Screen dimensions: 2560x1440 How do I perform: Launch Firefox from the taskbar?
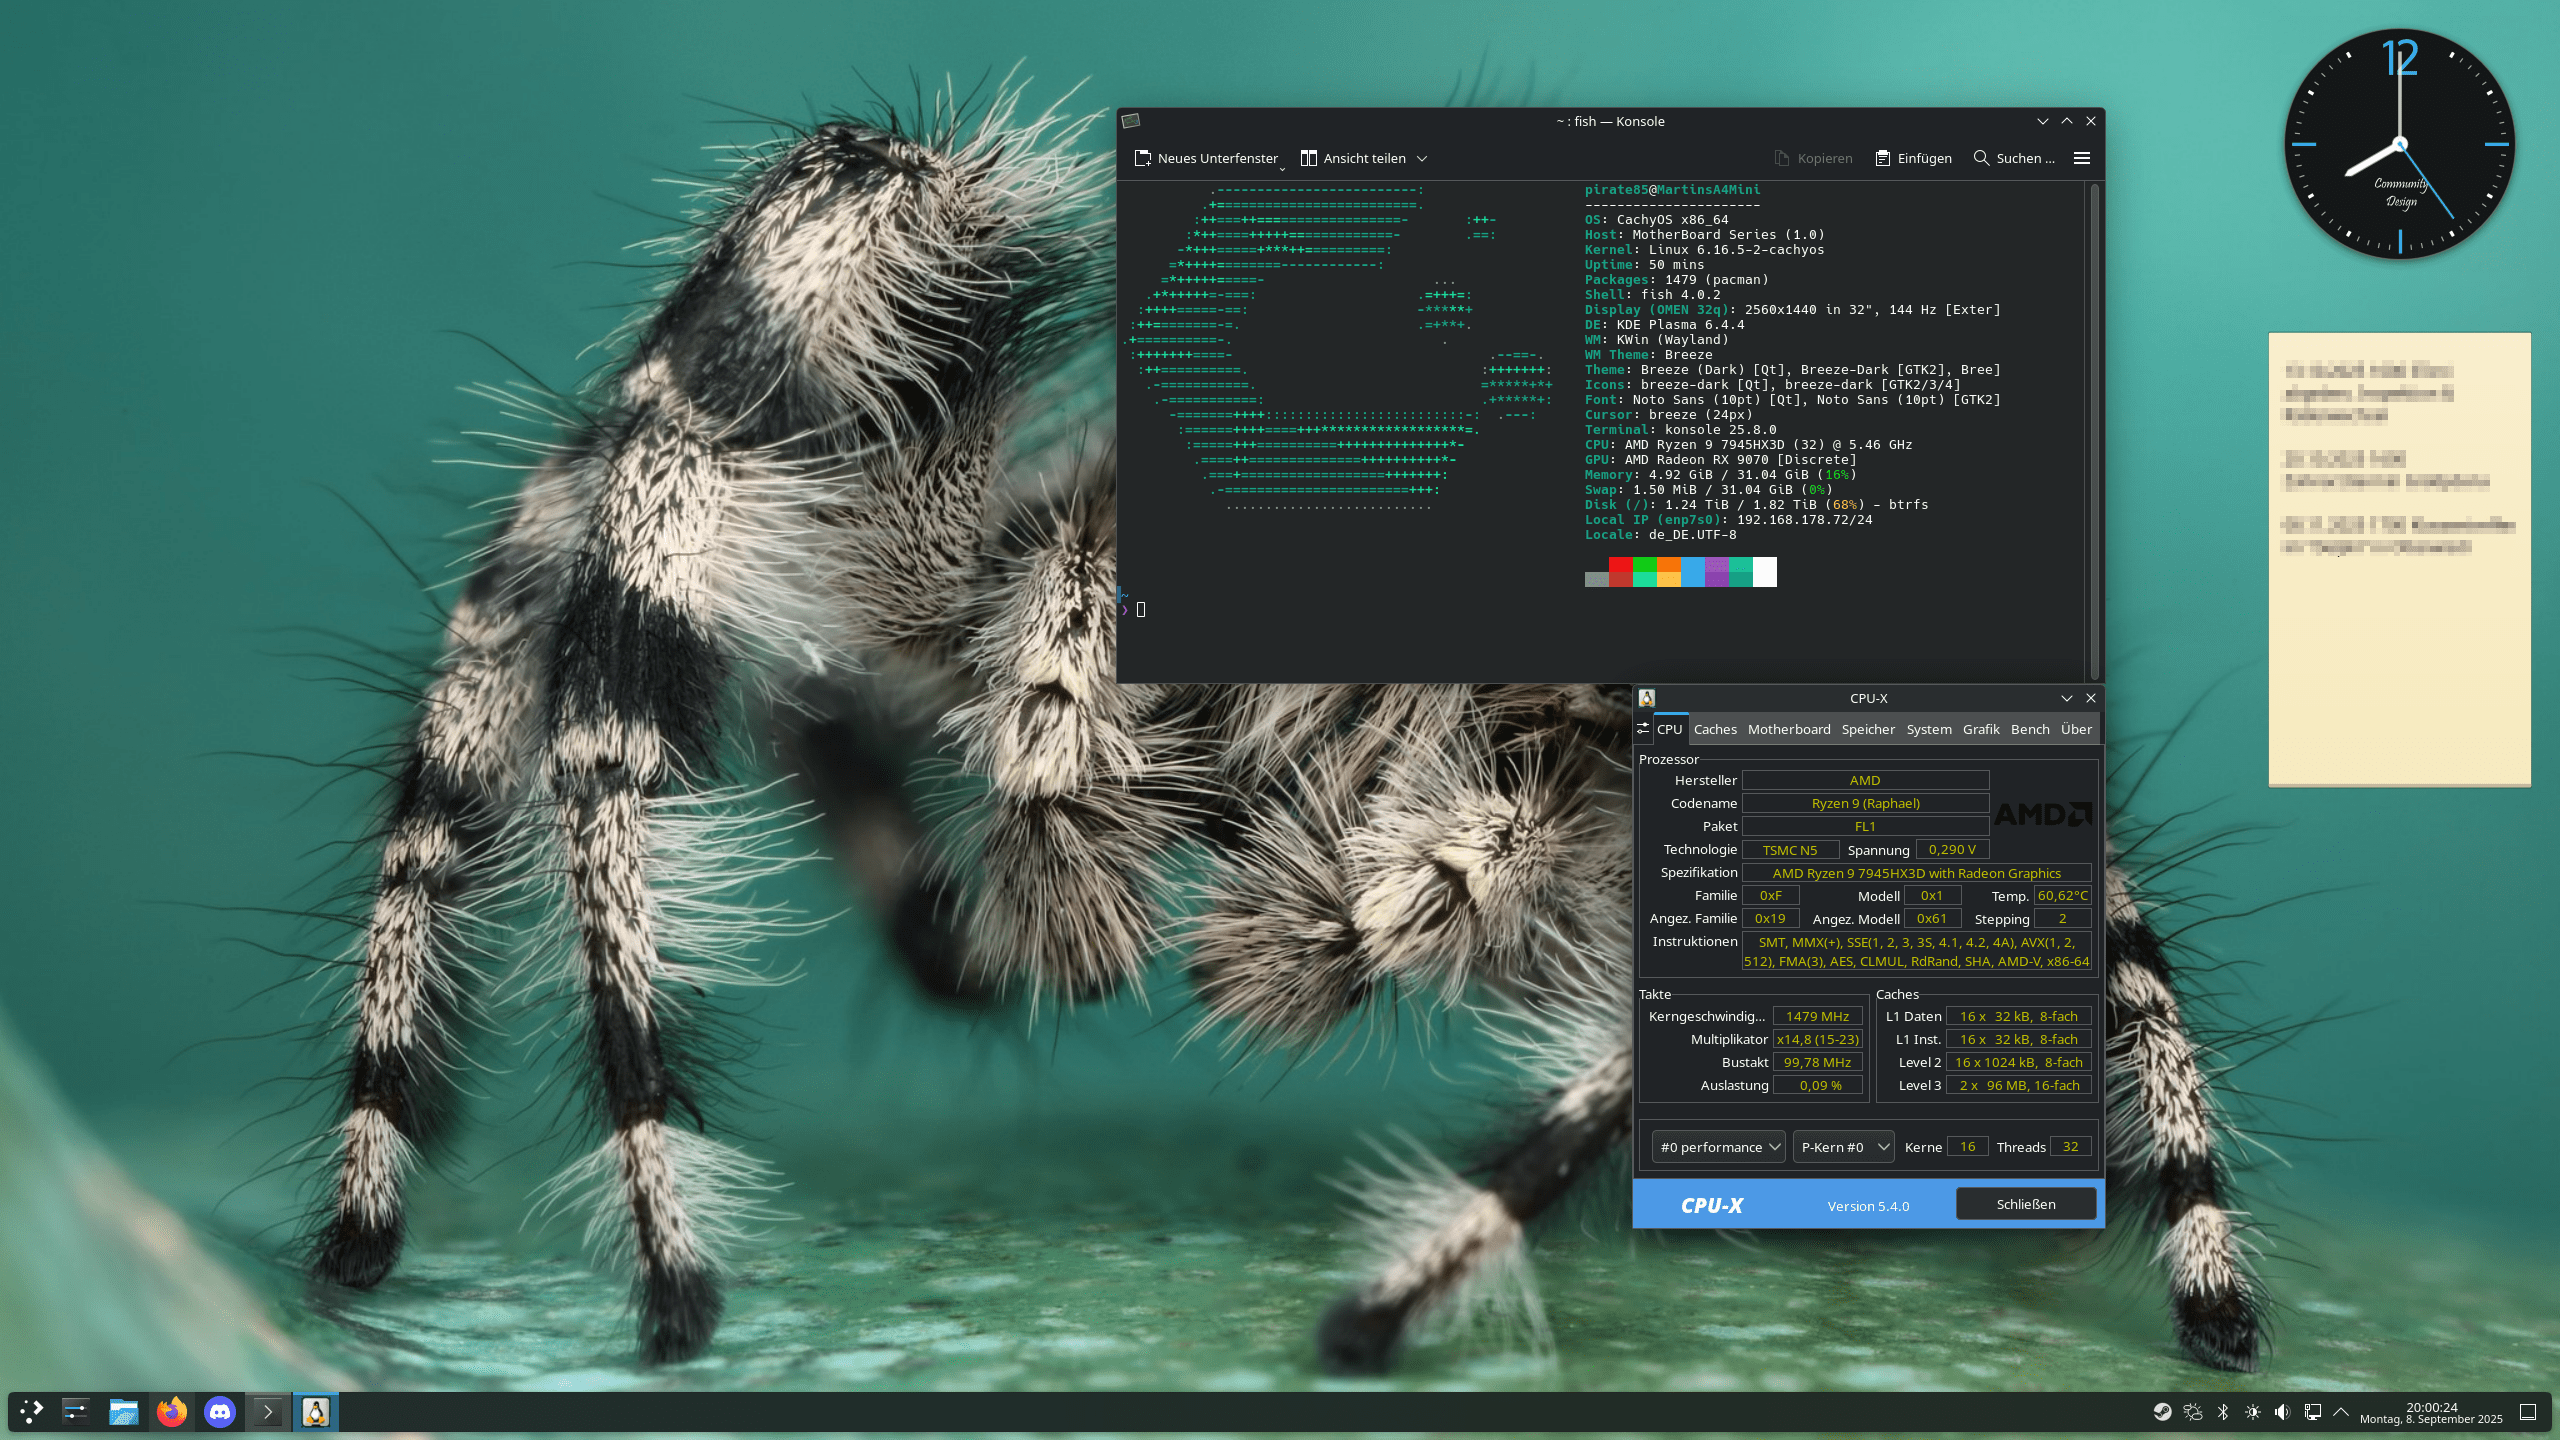pyautogui.click(x=172, y=1412)
